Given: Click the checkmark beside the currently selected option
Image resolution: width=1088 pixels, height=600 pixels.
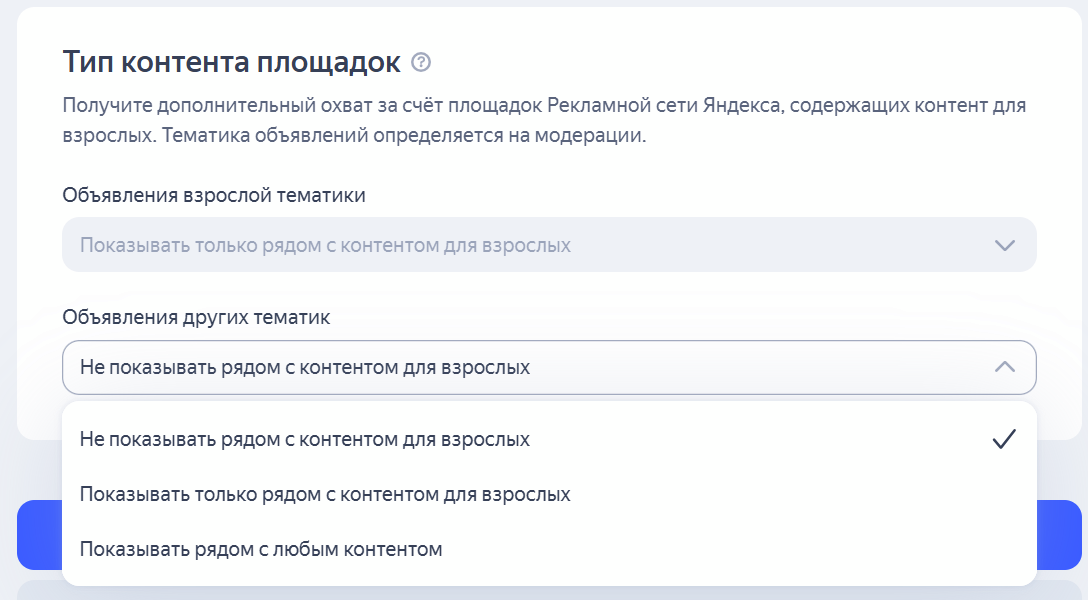Looking at the screenshot, I should click(1005, 437).
